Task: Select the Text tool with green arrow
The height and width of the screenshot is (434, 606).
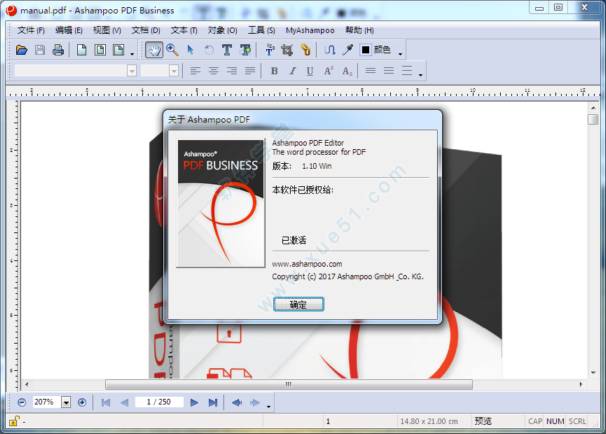Action: tap(245, 50)
